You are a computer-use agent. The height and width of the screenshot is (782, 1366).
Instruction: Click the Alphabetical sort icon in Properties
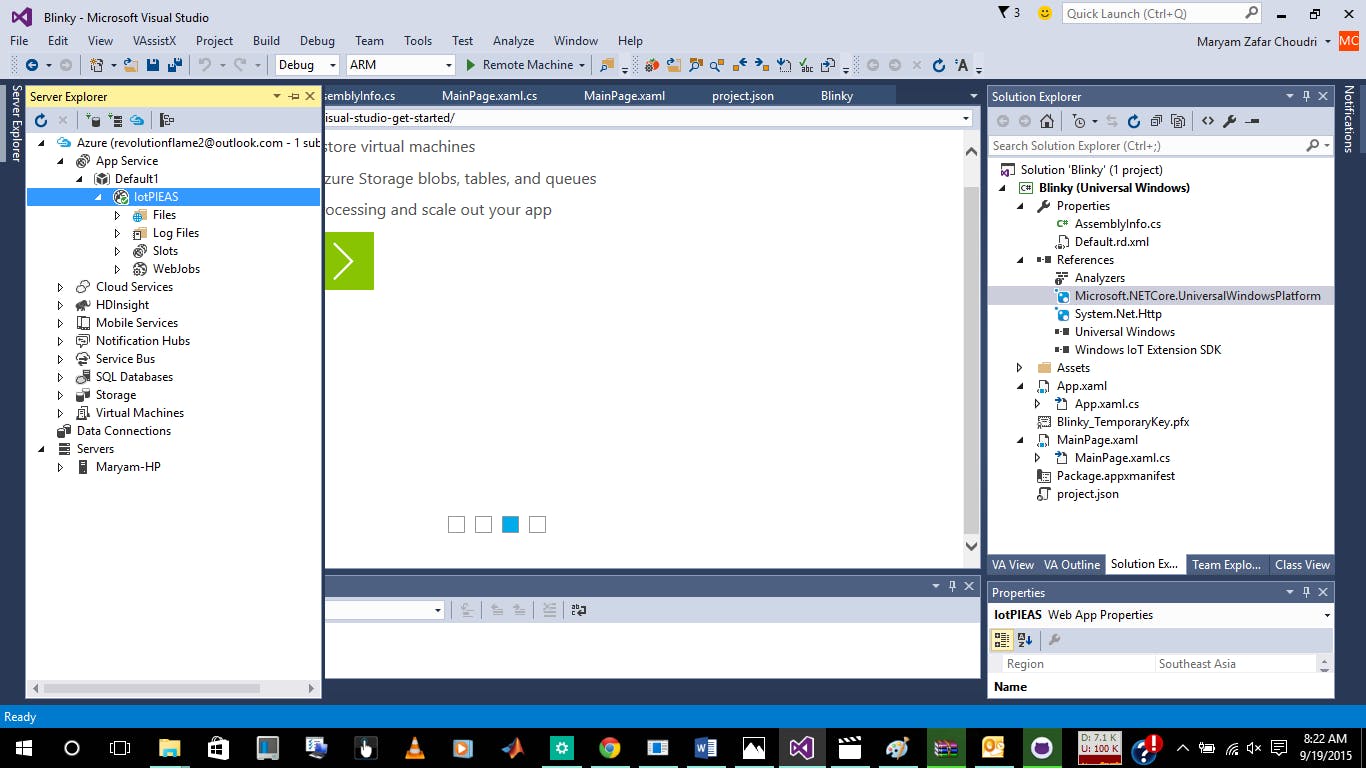point(1025,640)
